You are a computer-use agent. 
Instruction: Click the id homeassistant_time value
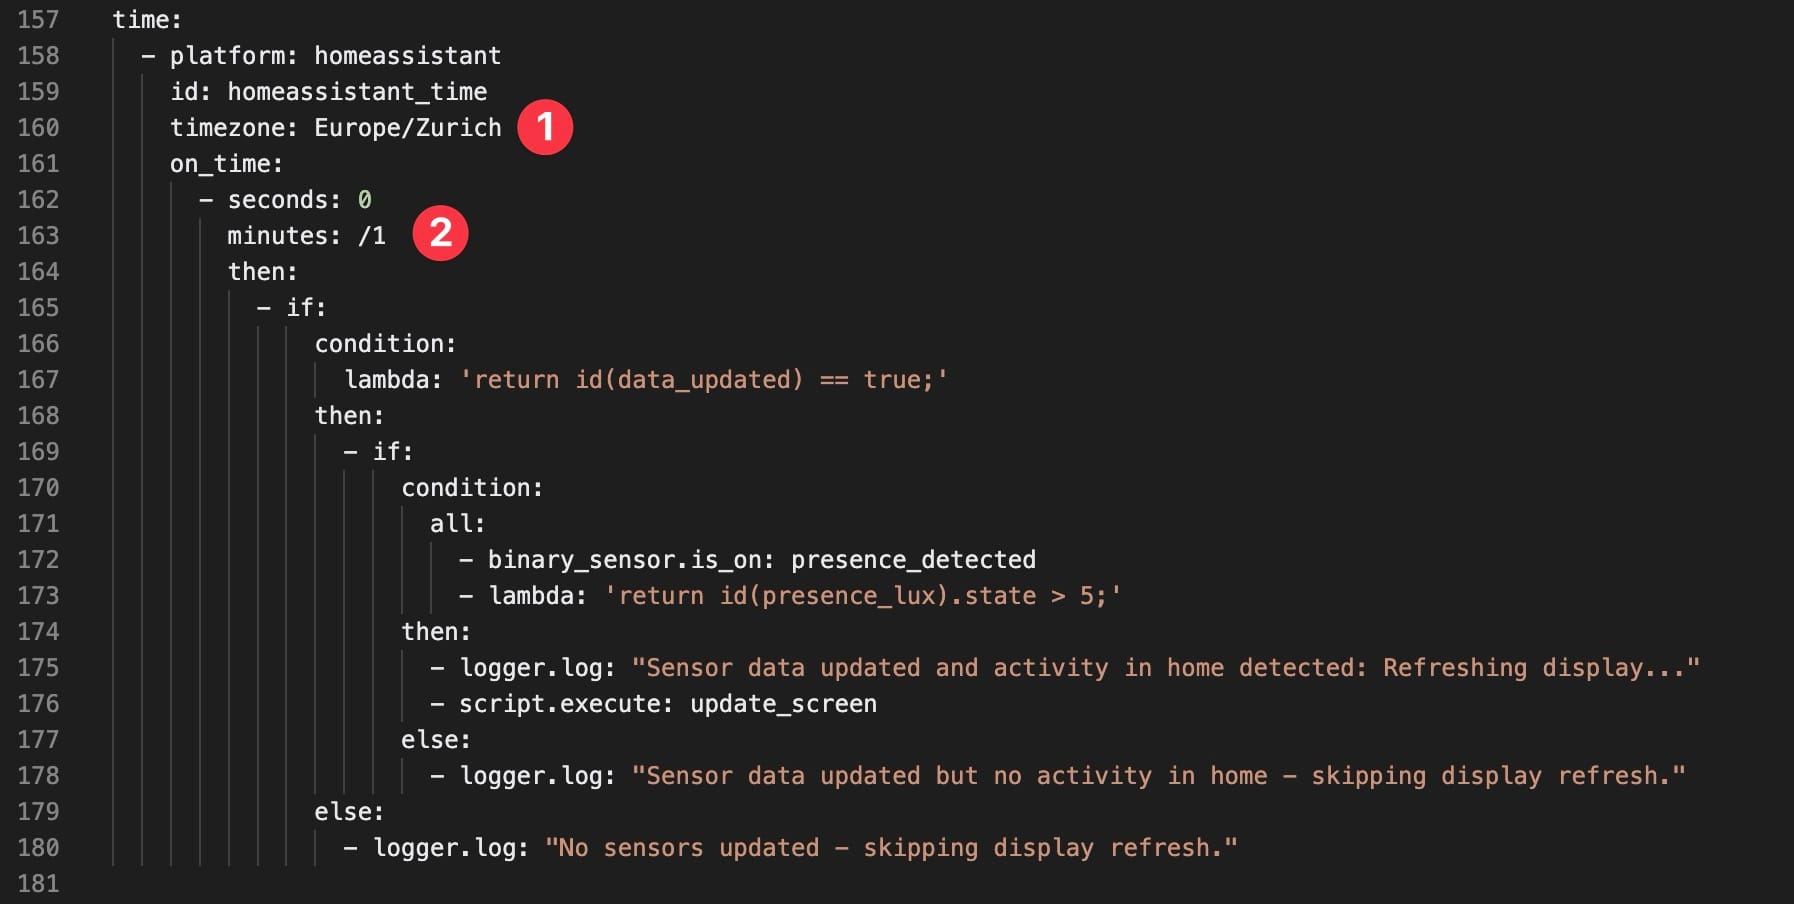click(357, 92)
